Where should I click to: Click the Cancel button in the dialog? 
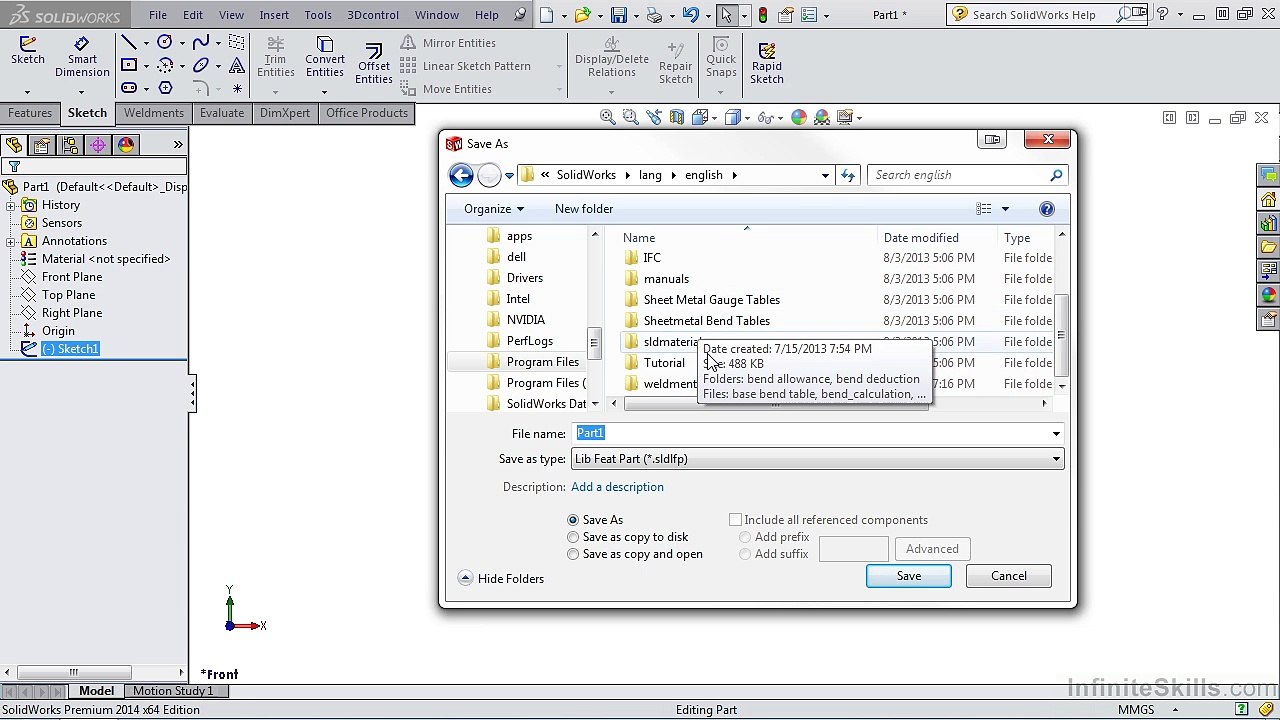[1009, 576]
